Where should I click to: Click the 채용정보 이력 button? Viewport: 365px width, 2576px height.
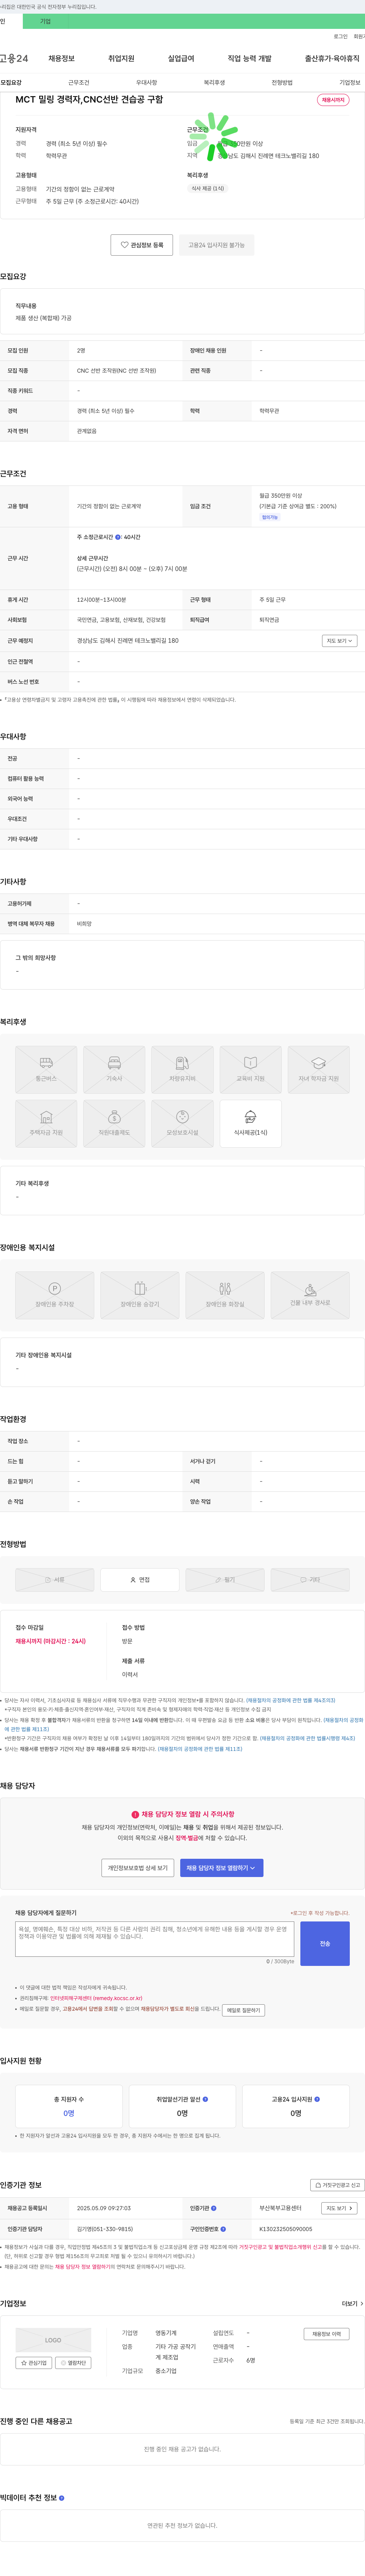[326, 2334]
